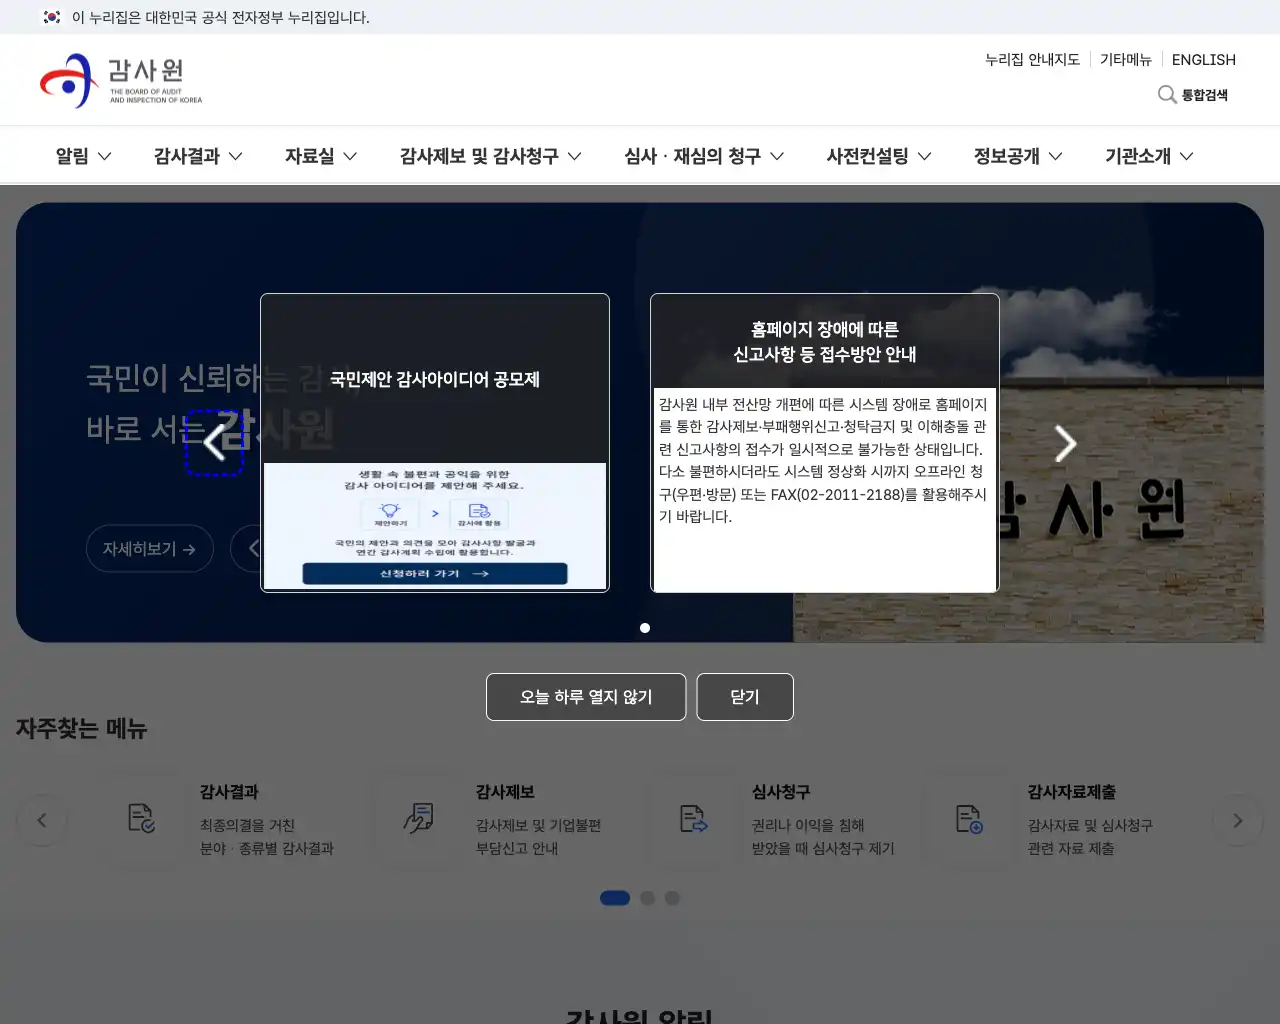This screenshot has width=1280, height=1024.
Task: Open 누리집 안내지도 link
Action: [1032, 60]
